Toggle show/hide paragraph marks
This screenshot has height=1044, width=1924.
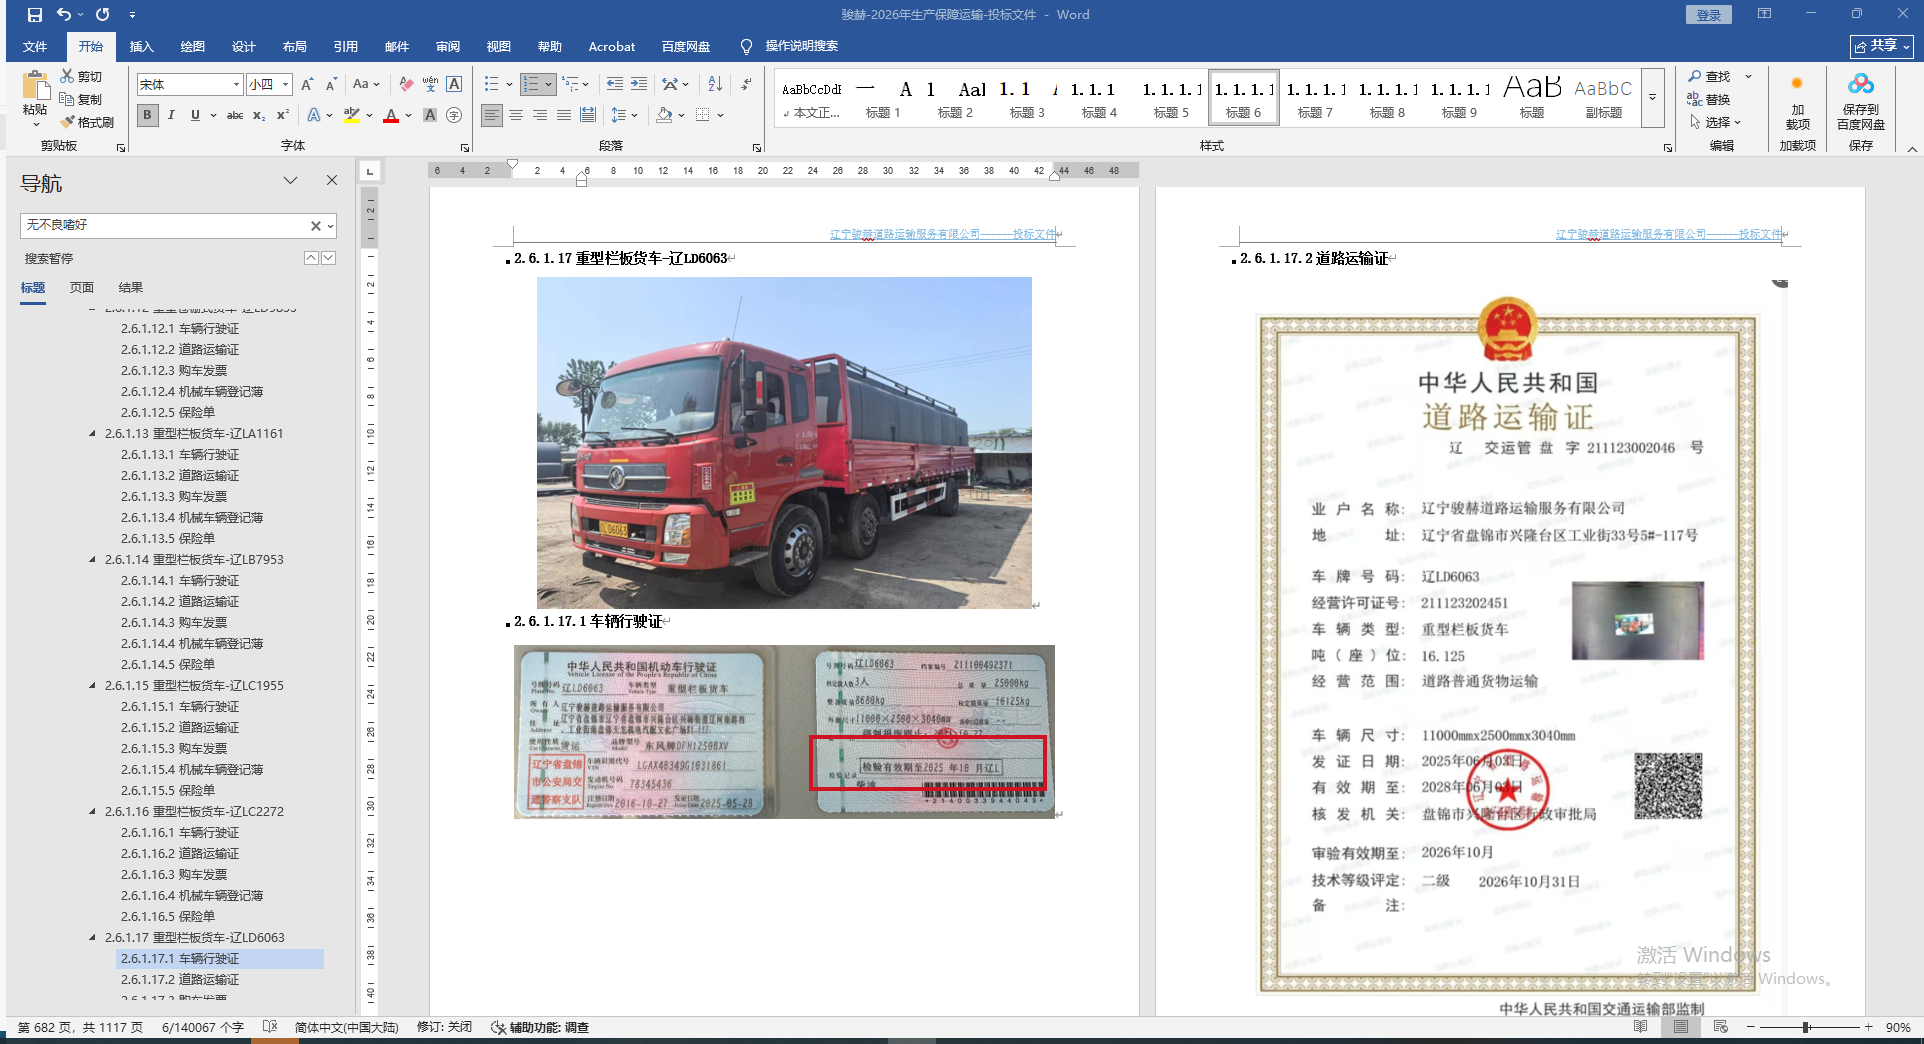tap(747, 85)
